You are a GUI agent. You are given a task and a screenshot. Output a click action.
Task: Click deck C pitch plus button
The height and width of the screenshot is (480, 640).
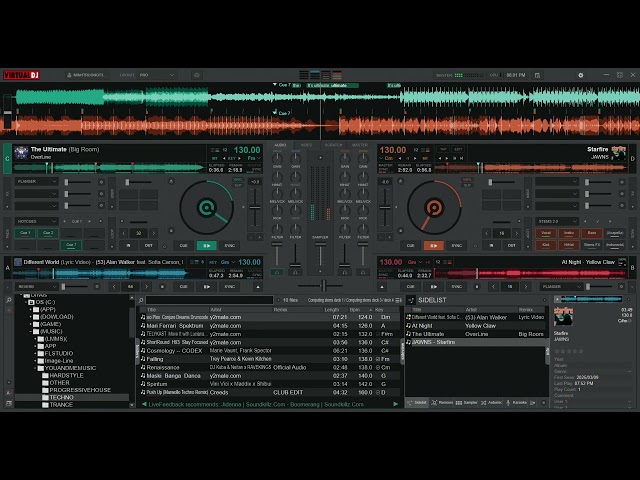[259, 237]
